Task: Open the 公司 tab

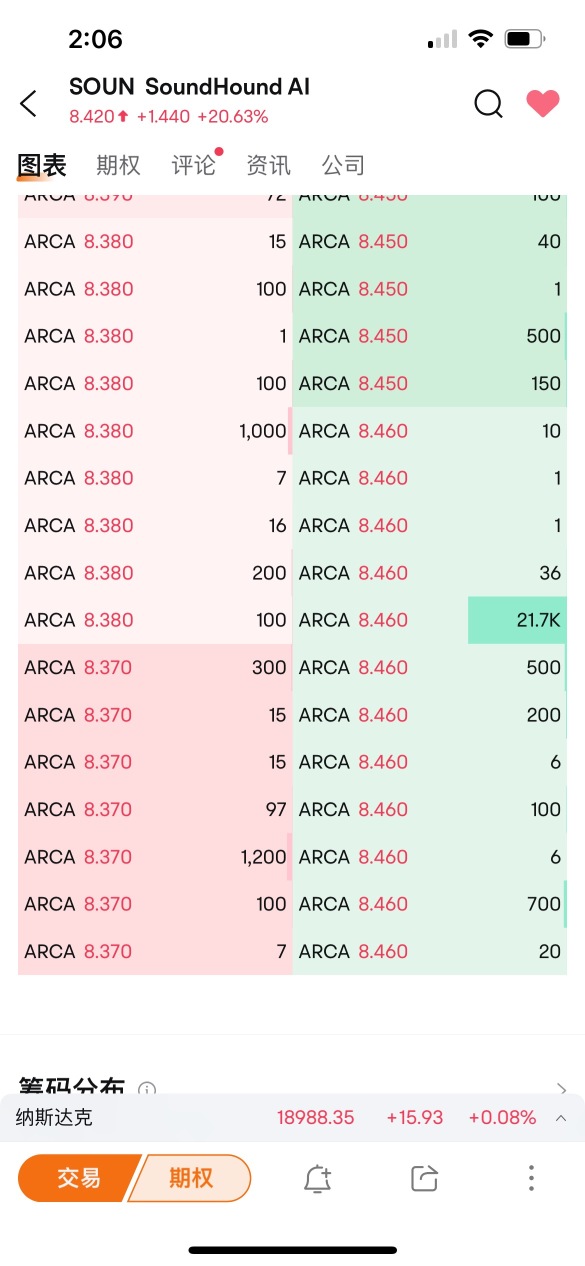Action: pos(343,165)
